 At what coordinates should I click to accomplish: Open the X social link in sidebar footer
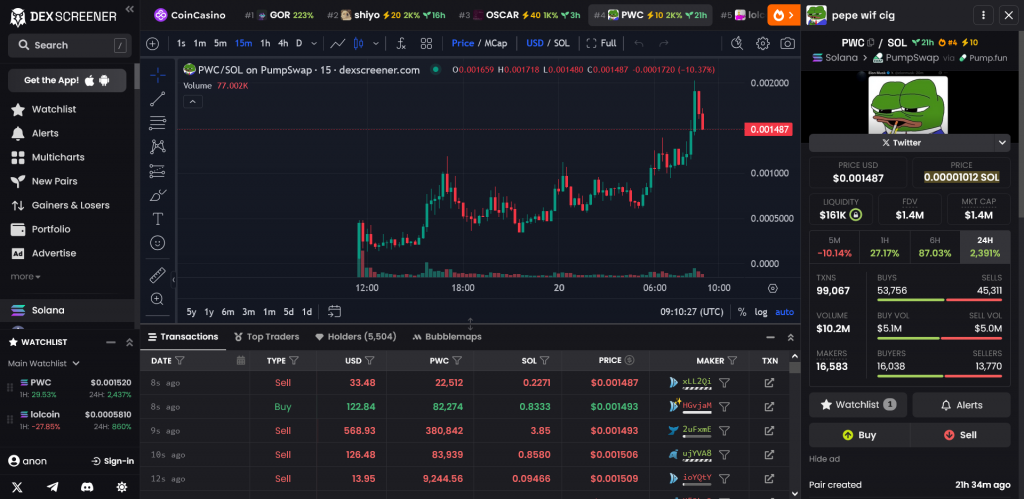tap(18, 487)
